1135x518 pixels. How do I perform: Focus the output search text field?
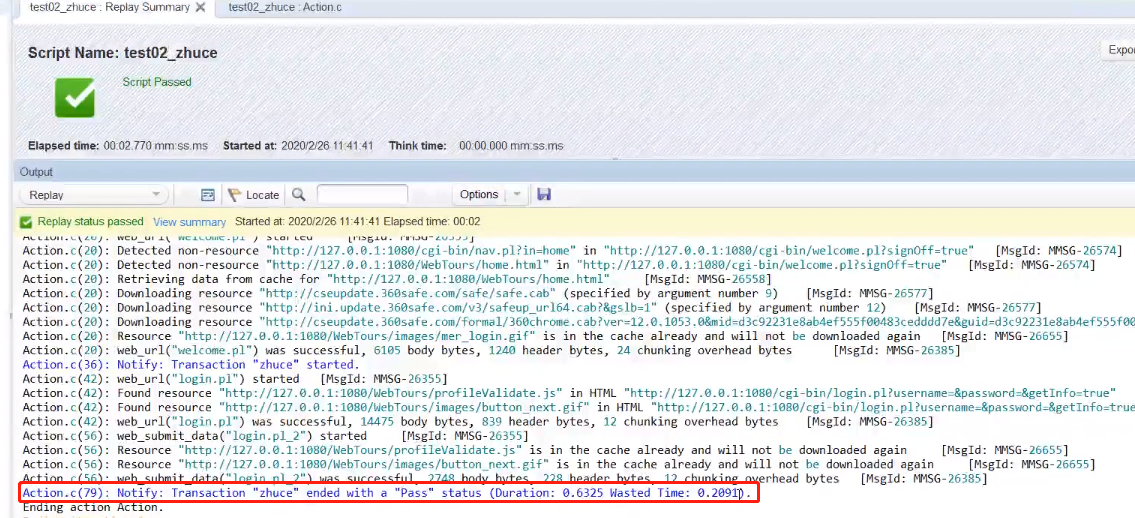362,195
